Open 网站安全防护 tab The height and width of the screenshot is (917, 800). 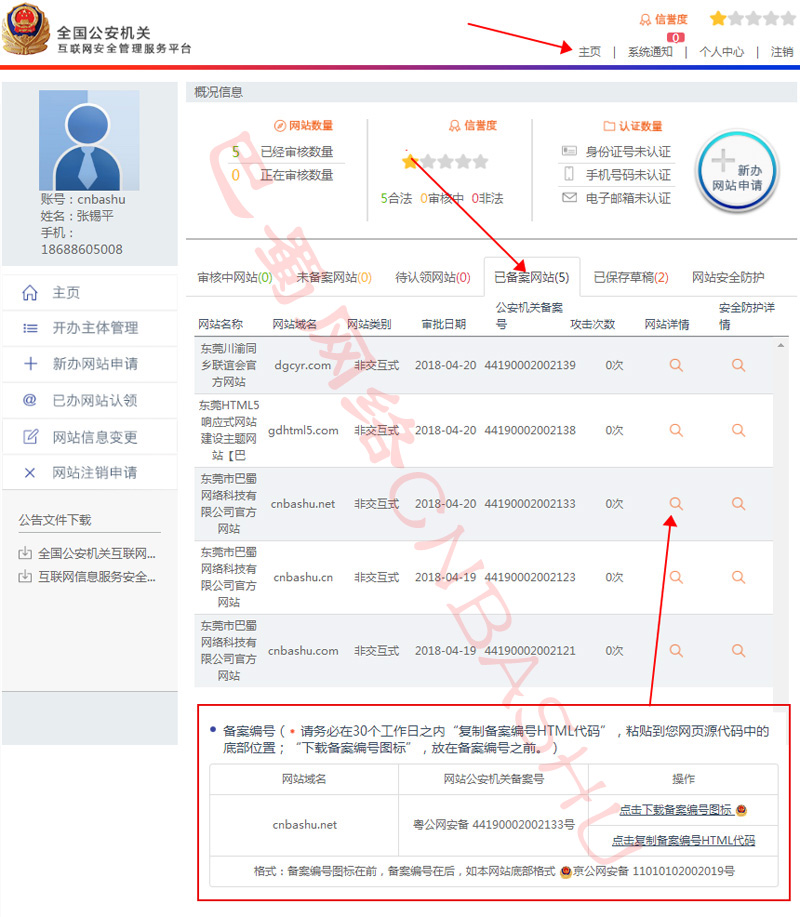coord(728,277)
